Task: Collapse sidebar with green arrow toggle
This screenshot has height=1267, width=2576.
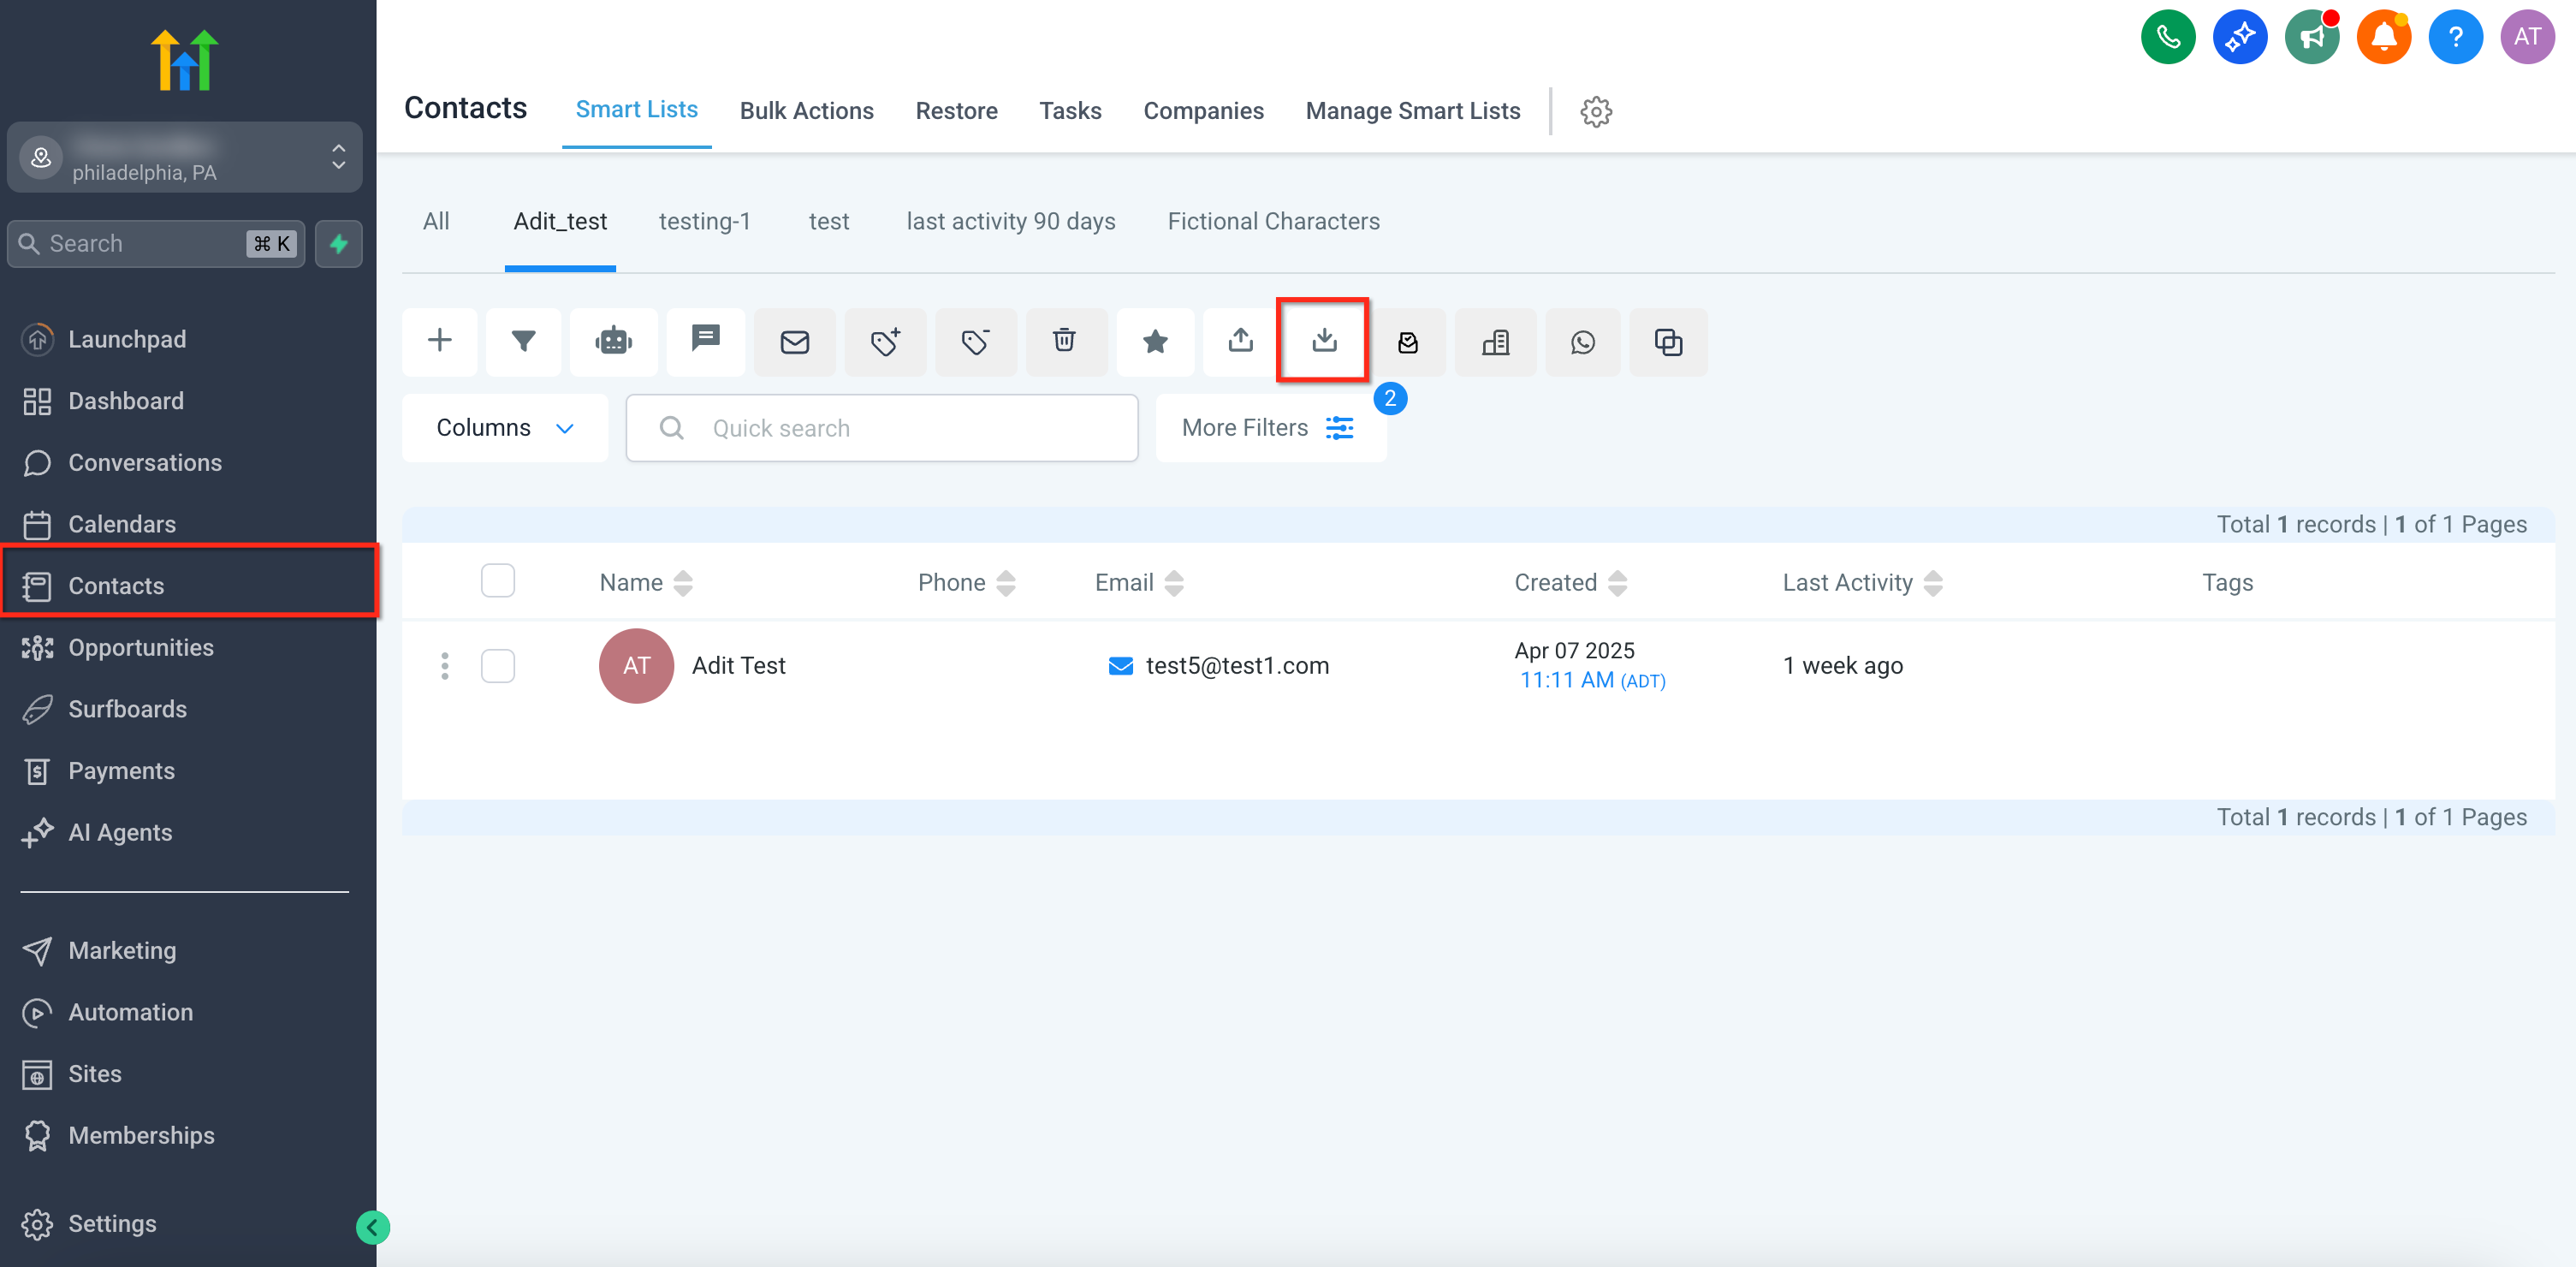Action: click(x=373, y=1227)
